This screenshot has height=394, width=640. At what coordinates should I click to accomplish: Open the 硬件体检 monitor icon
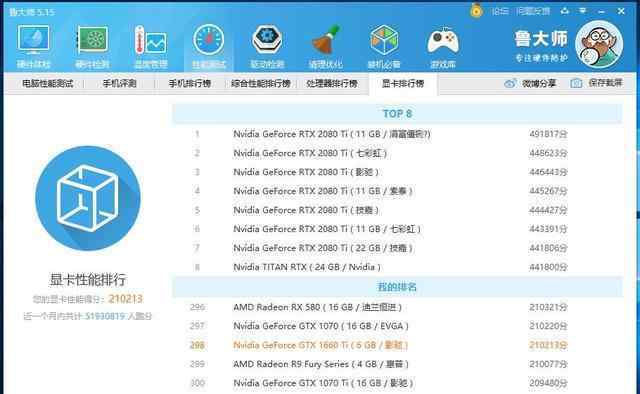pos(33,46)
